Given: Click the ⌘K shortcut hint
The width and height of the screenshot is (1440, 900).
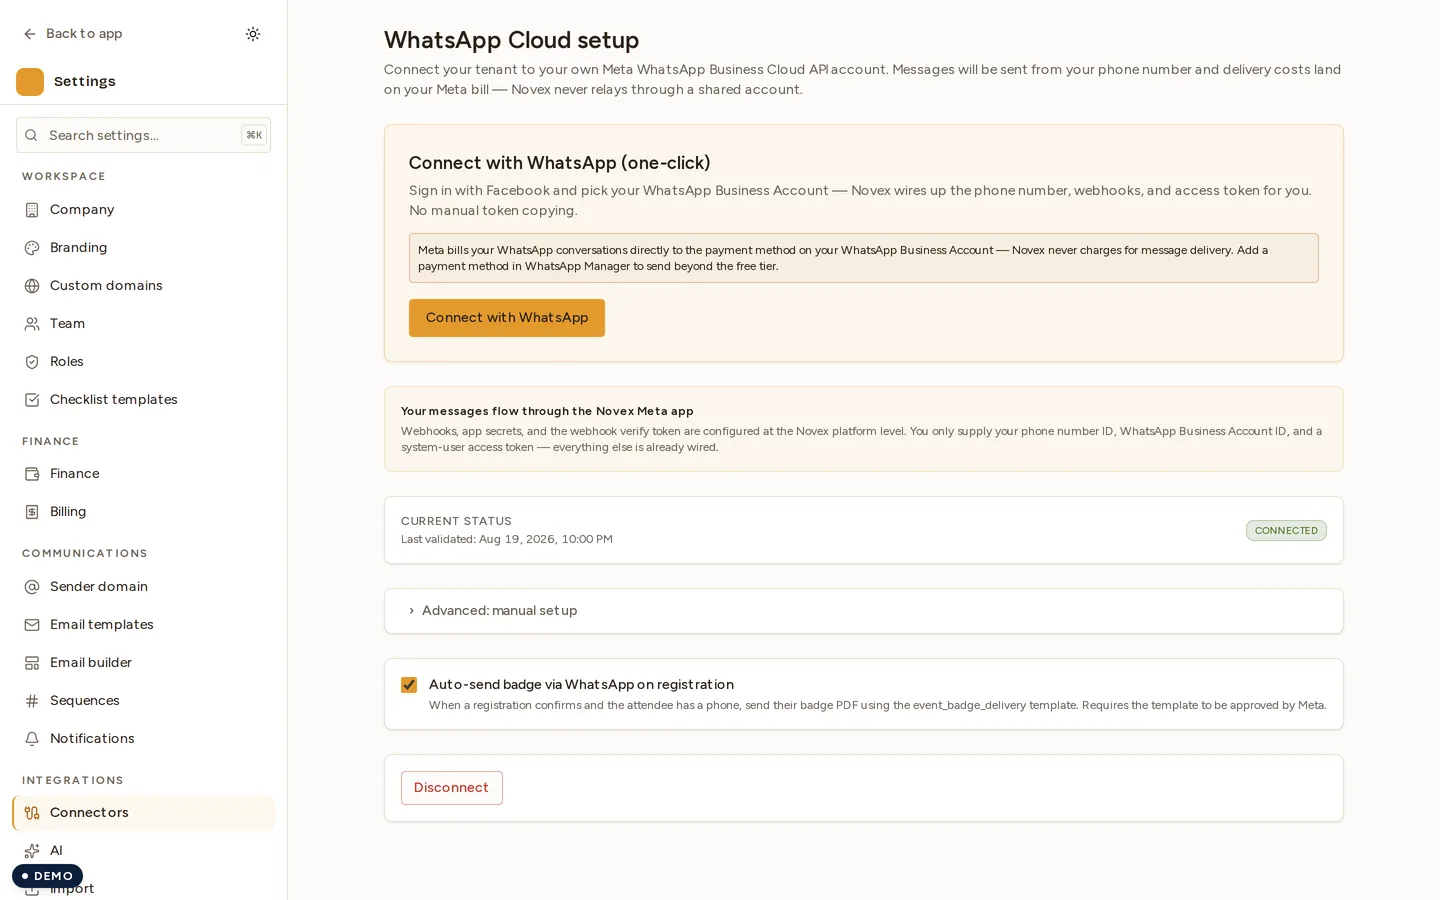Looking at the screenshot, I should (x=254, y=135).
